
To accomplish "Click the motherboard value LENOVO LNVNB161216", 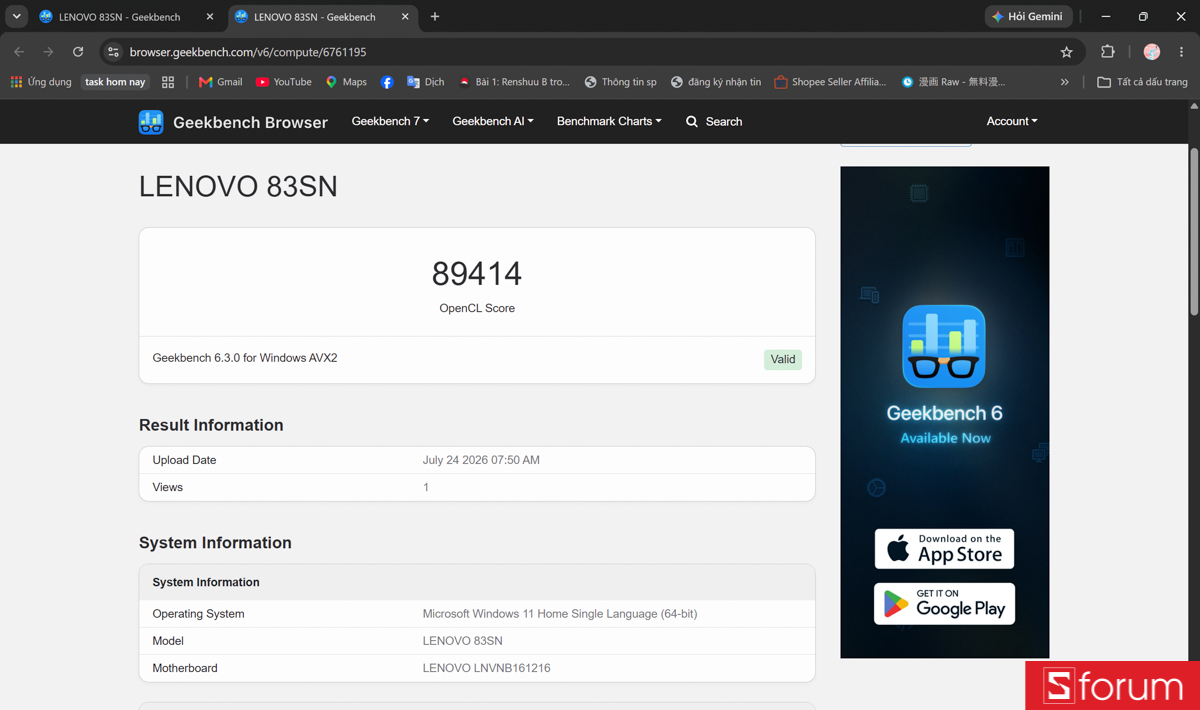I will (486, 668).
